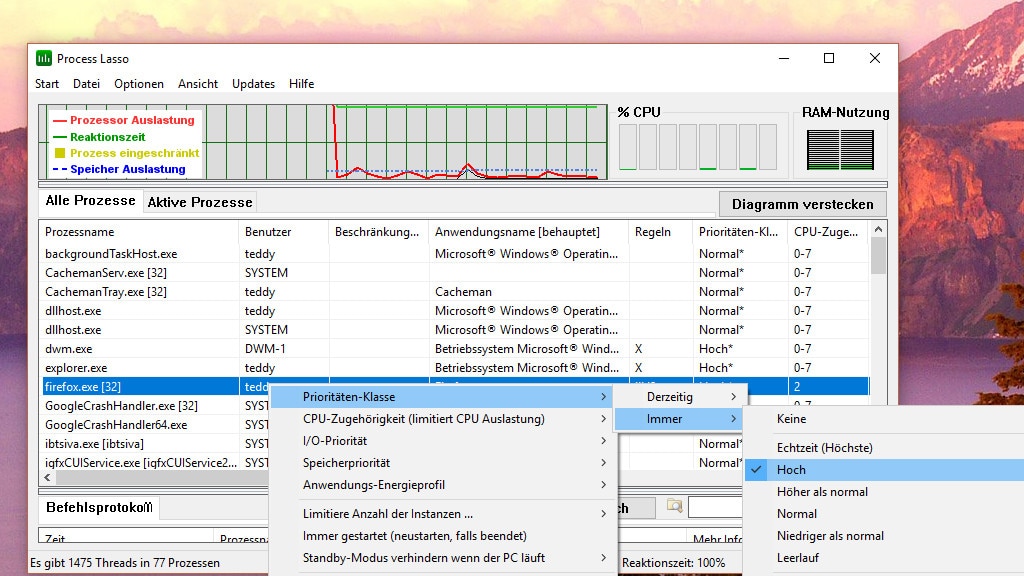Select dllhost.exe process run by teddy
This screenshot has width=1024, height=576.
pyautogui.click(x=455, y=310)
